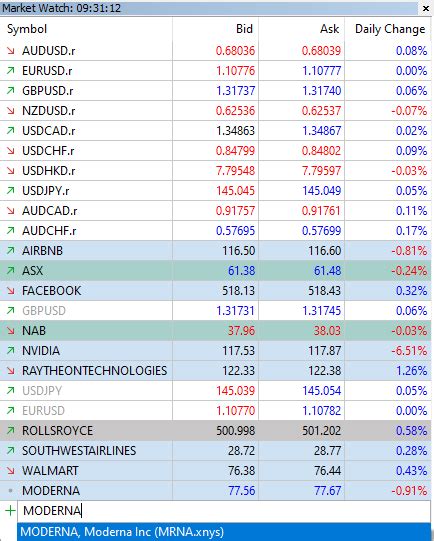The image size is (434, 541).
Task: Click the up arrow beside NVIDIA
Action: tap(11, 351)
